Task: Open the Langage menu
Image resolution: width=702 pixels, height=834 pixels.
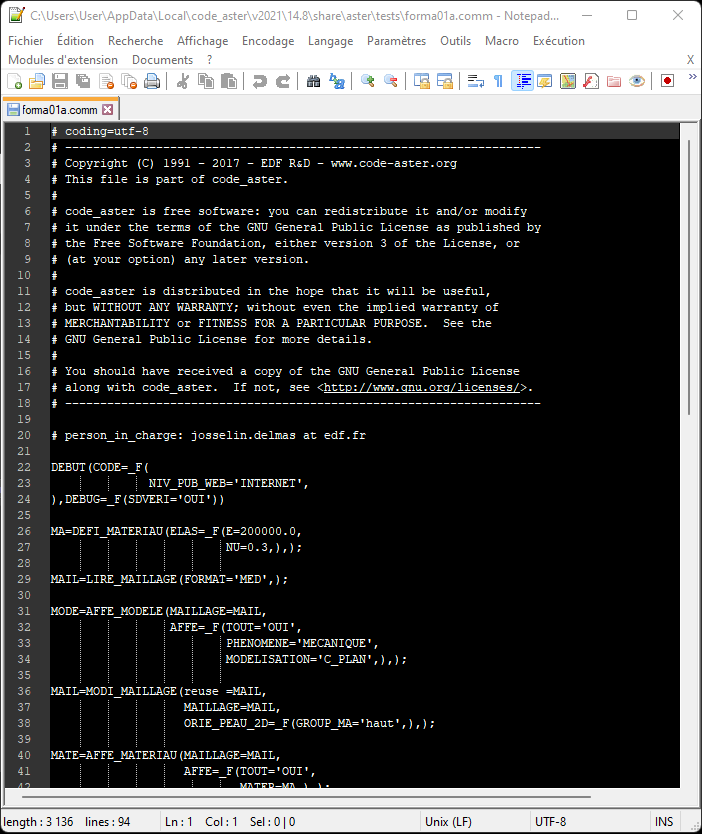Action: tap(330, 41)
